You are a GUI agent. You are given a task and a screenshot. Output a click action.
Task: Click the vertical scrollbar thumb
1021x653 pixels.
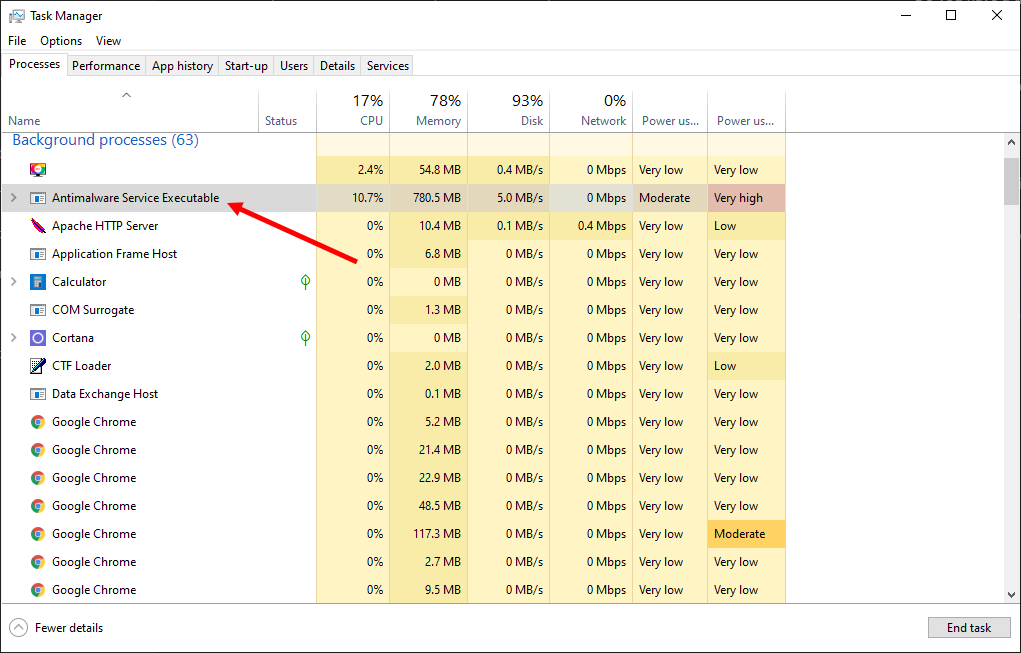click(x=1011, y=181)
